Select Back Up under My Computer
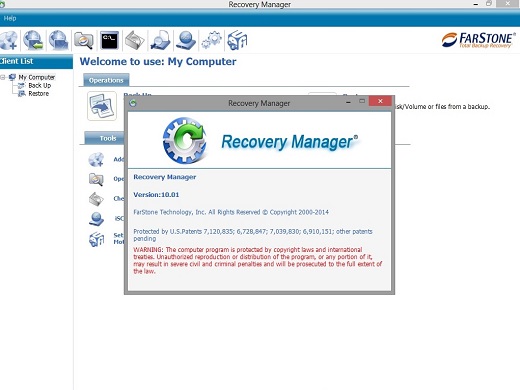 pyautogui.click(x=40, y=86)
